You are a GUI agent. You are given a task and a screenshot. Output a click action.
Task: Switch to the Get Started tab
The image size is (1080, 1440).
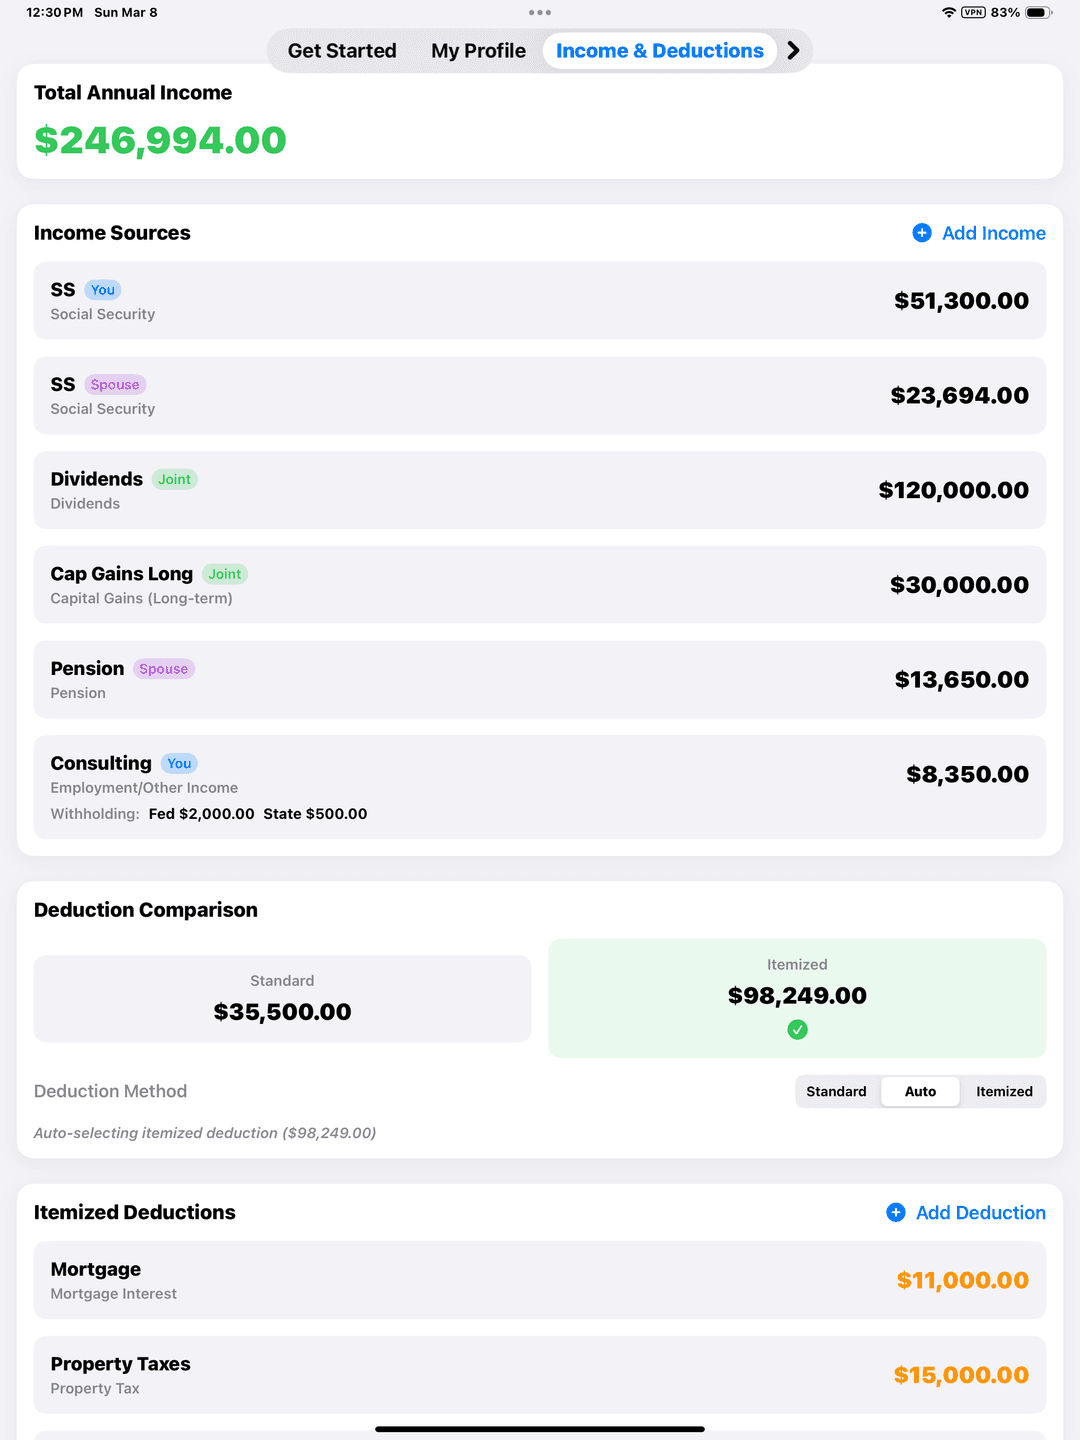(341, 50)
